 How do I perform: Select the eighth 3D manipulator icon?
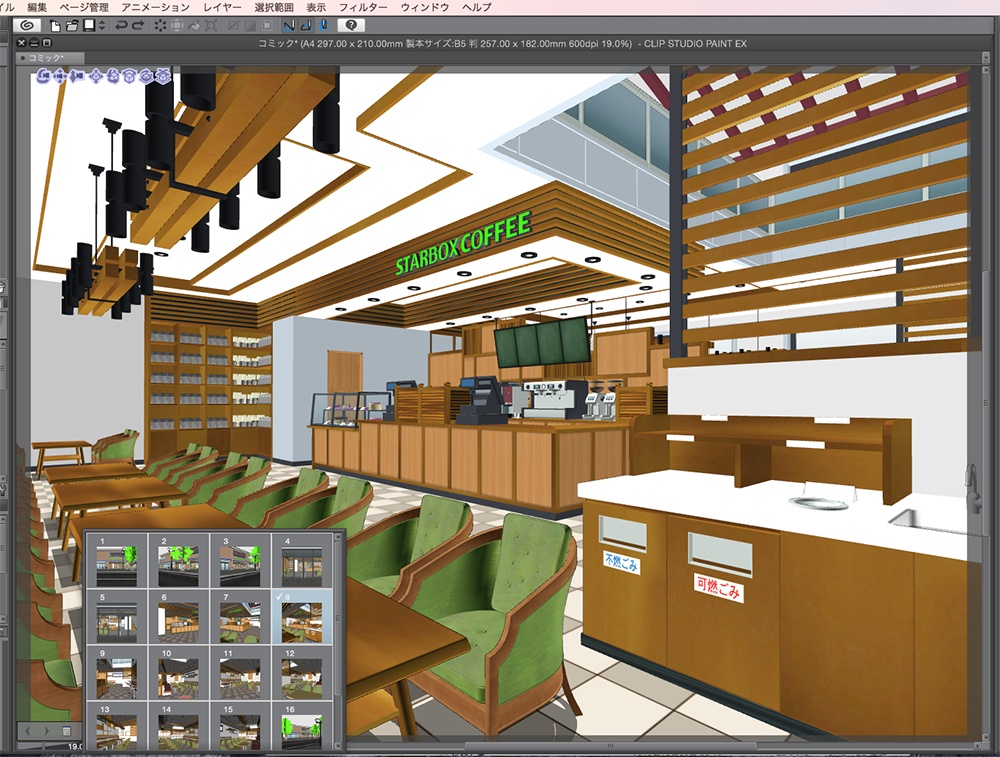pyautogui.click(x=163, y=77)
